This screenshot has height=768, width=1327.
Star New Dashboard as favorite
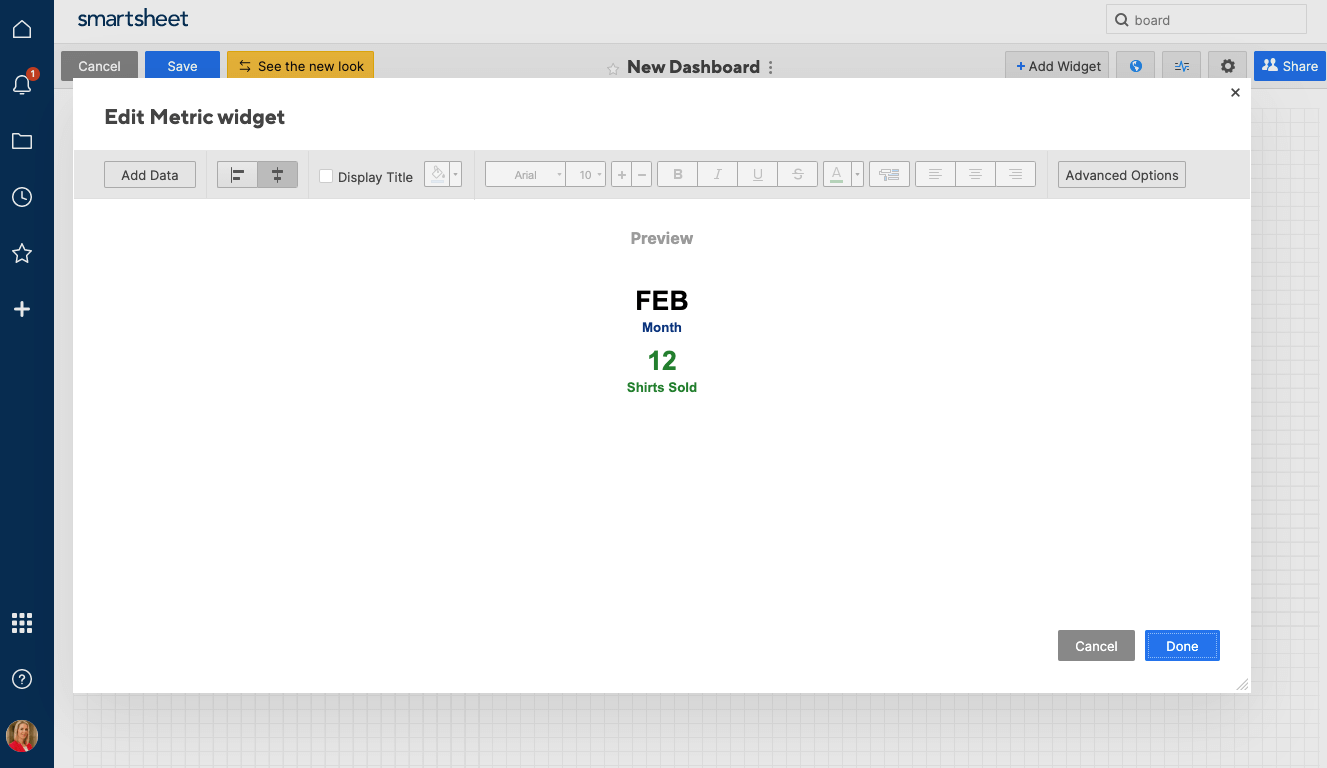[x=613, y=68]
